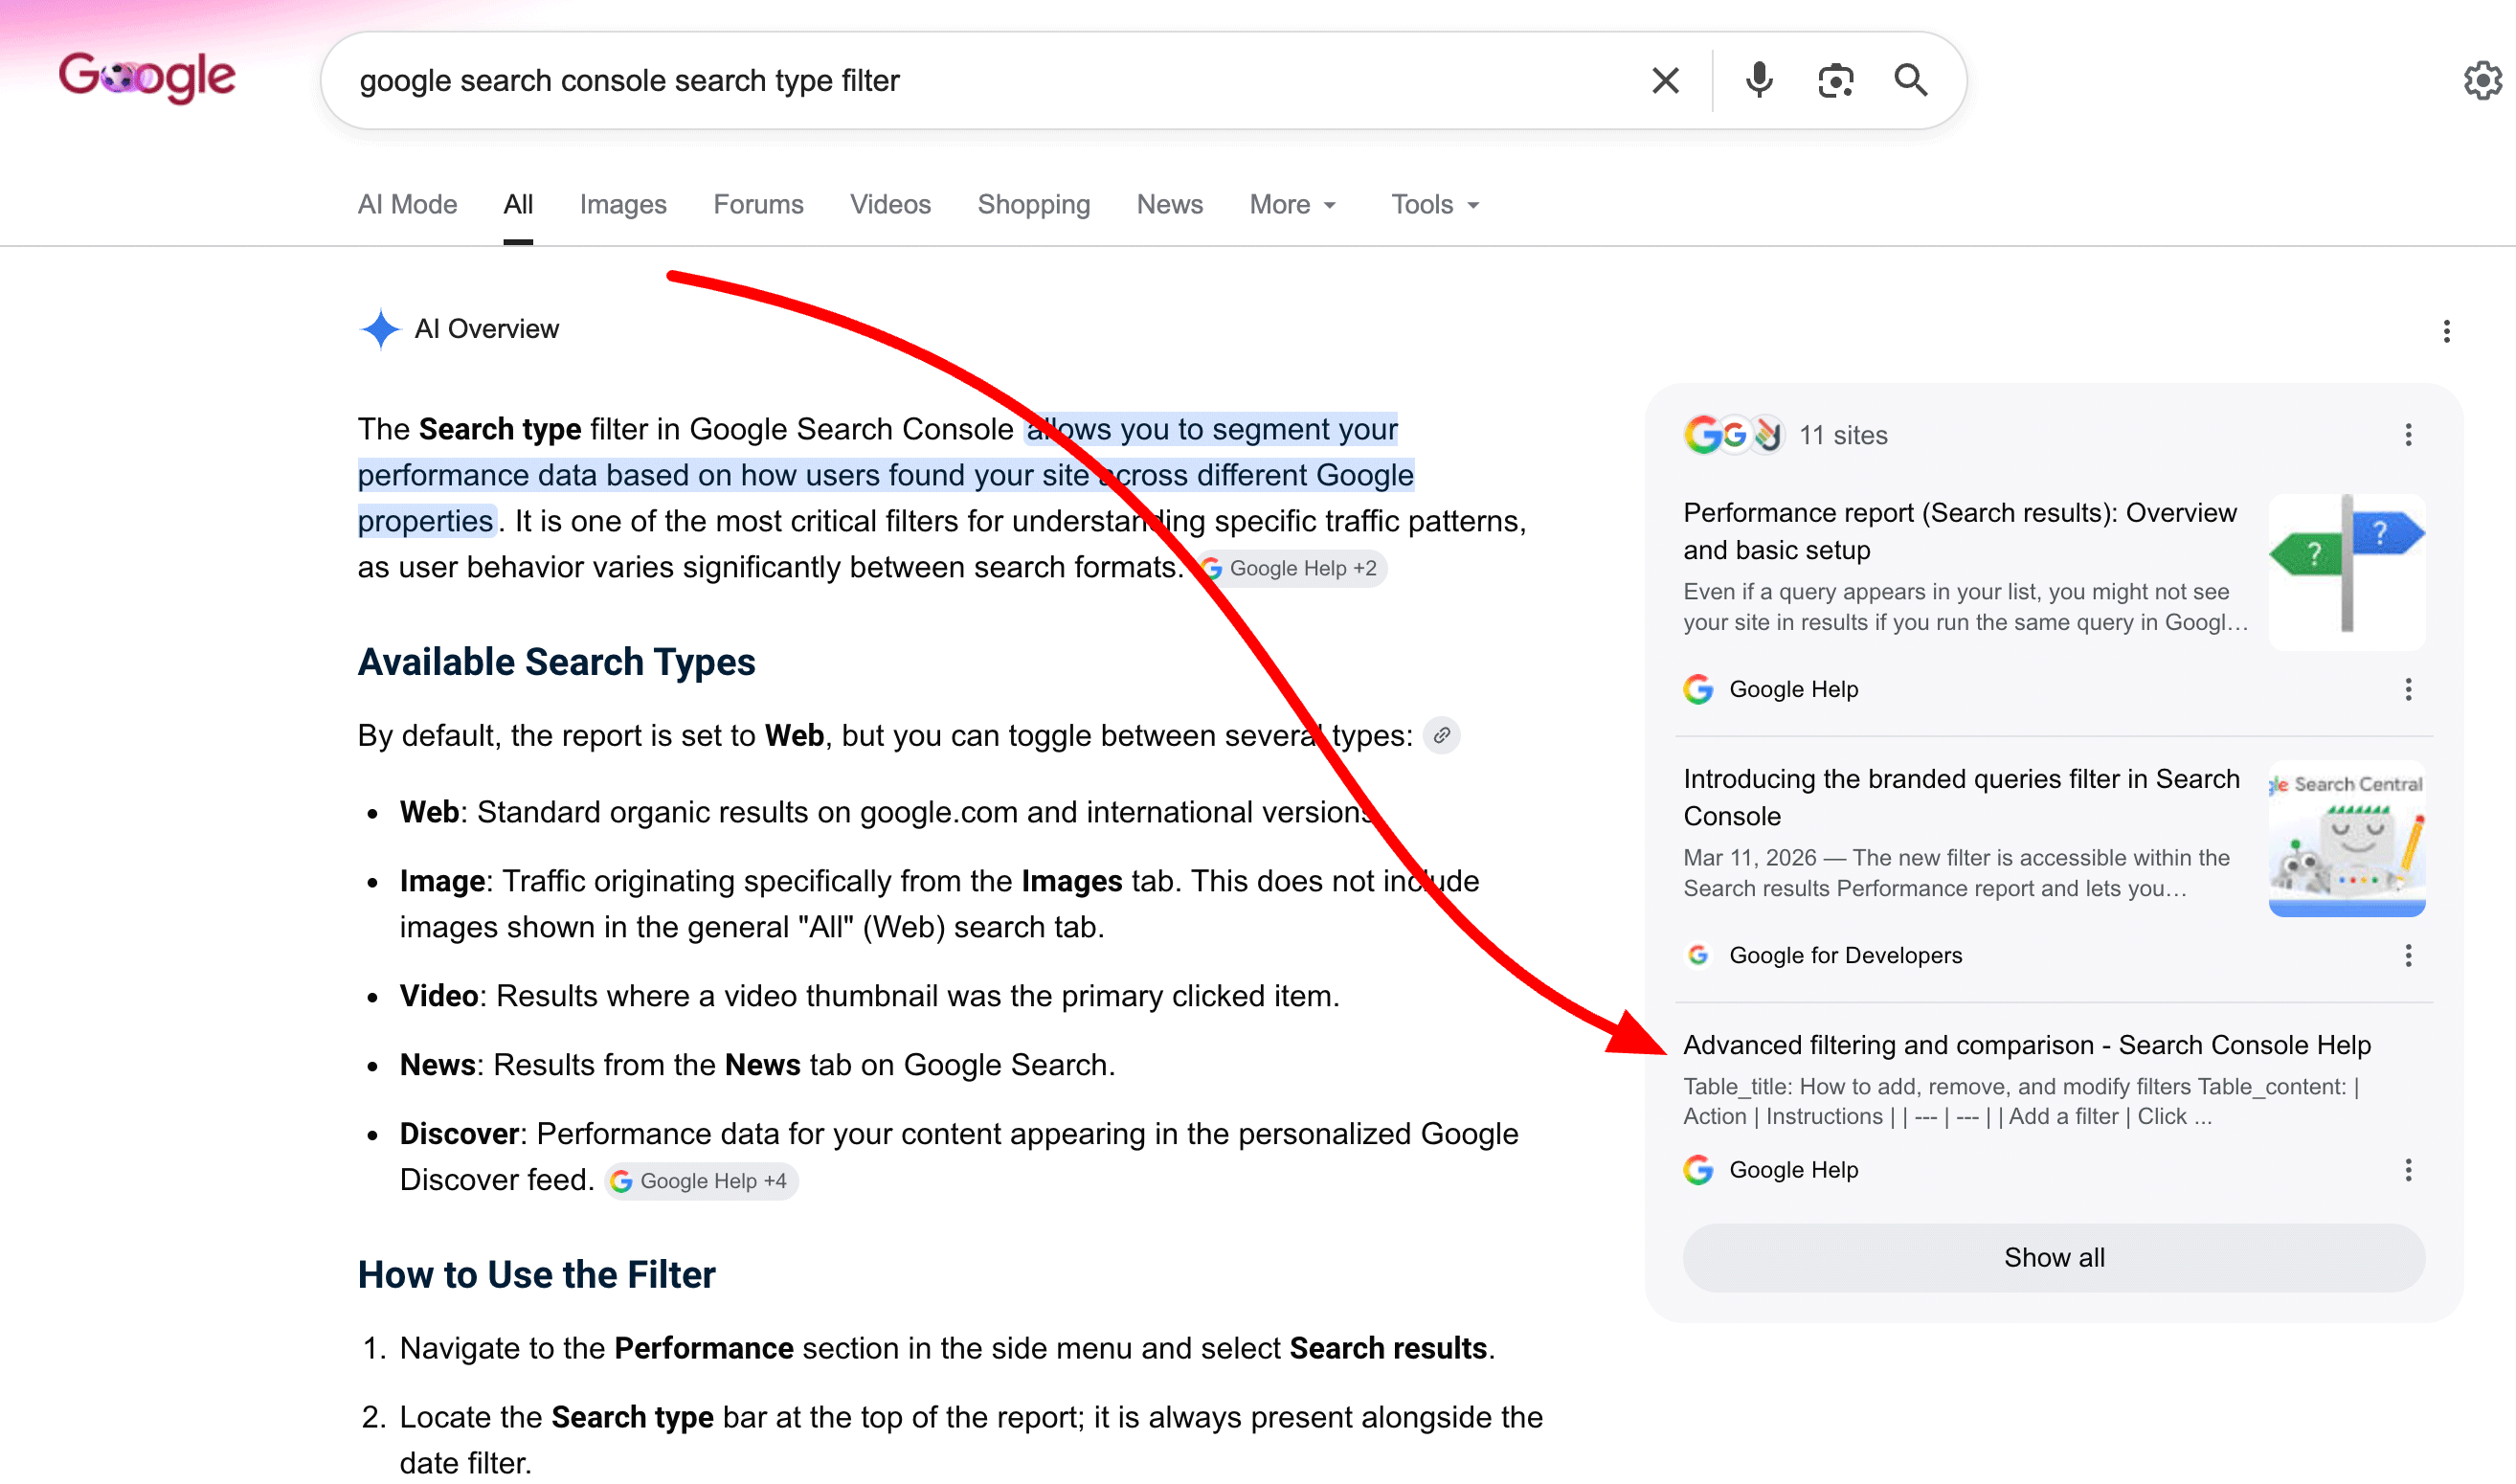
Task: Clear the search box with X
Action: tap(1665, 80)
